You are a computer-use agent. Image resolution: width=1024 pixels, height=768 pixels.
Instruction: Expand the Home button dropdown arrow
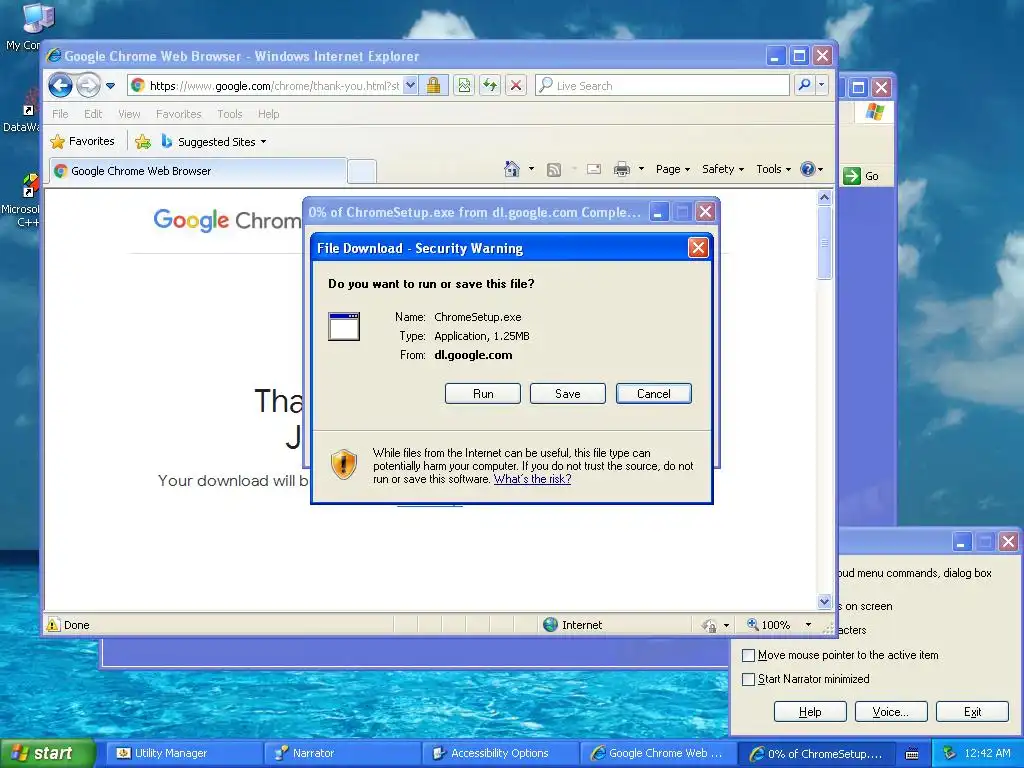tap(531, 169)
